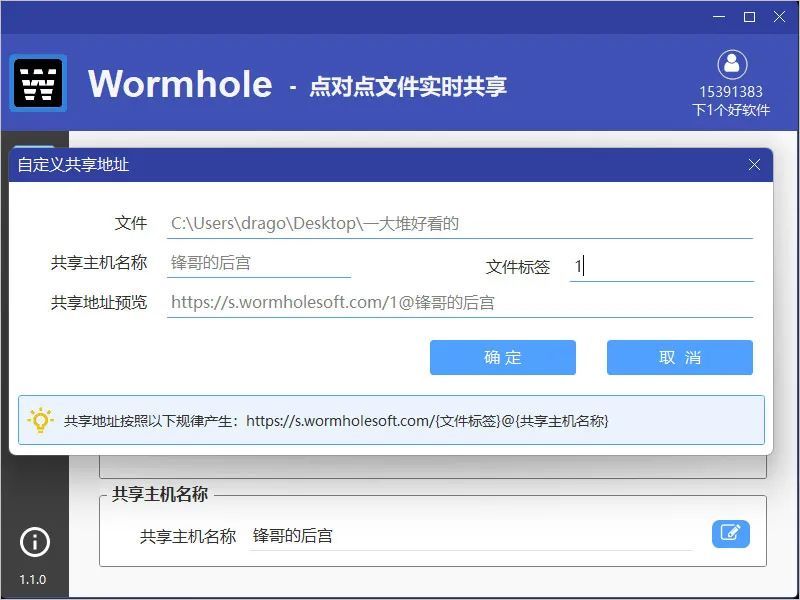This screenshot has width=800, height=600.
Task: Minimize the Wormhole window
Action: tap(719, 17)
